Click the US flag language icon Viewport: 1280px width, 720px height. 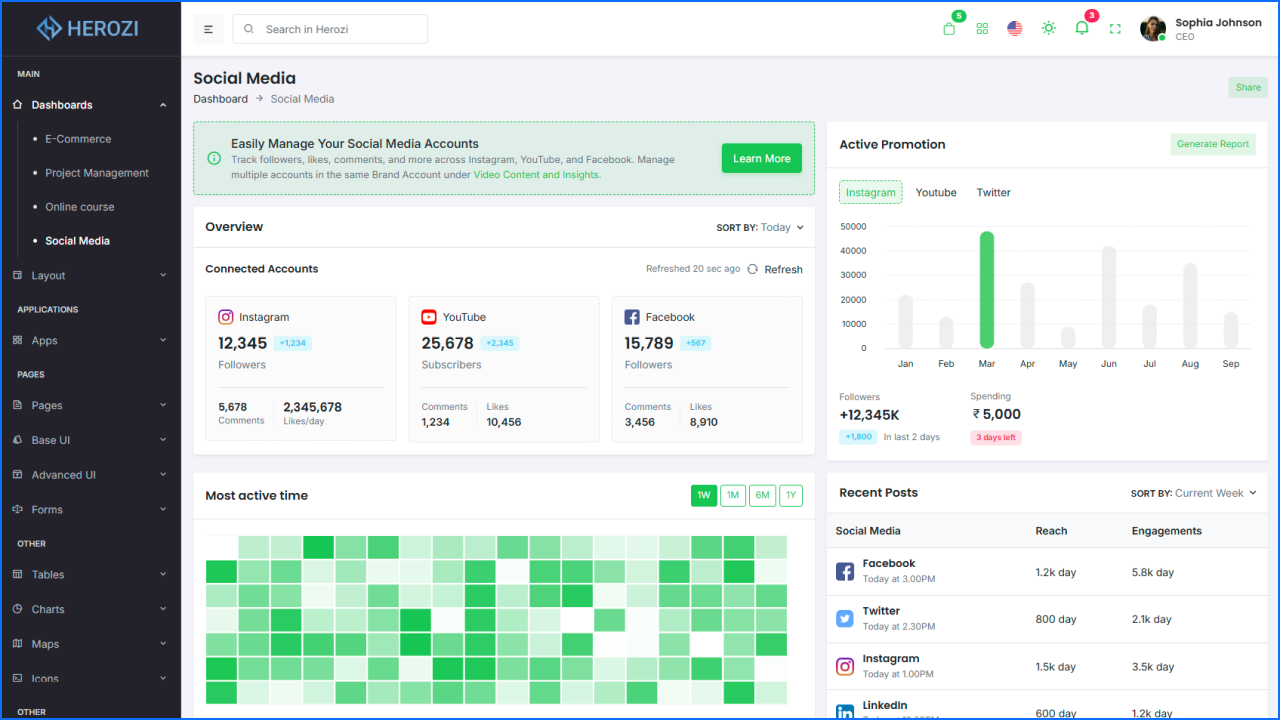tap(1015, 29)
